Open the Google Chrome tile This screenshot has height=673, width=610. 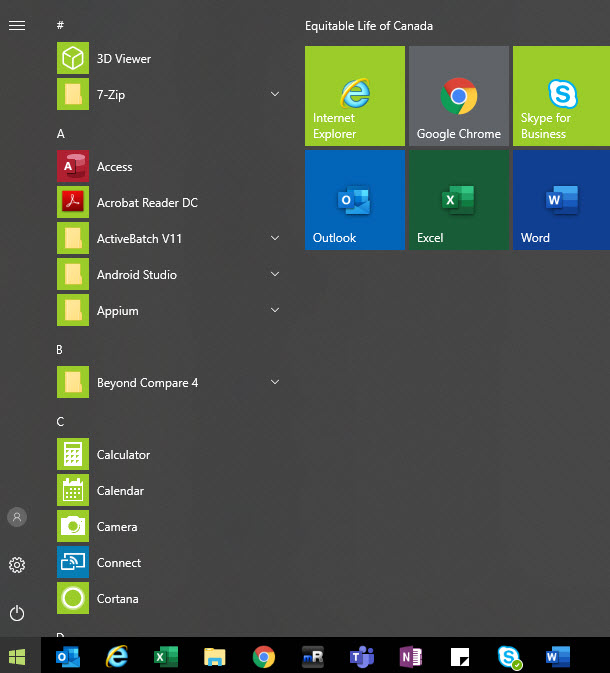[458, 96]
